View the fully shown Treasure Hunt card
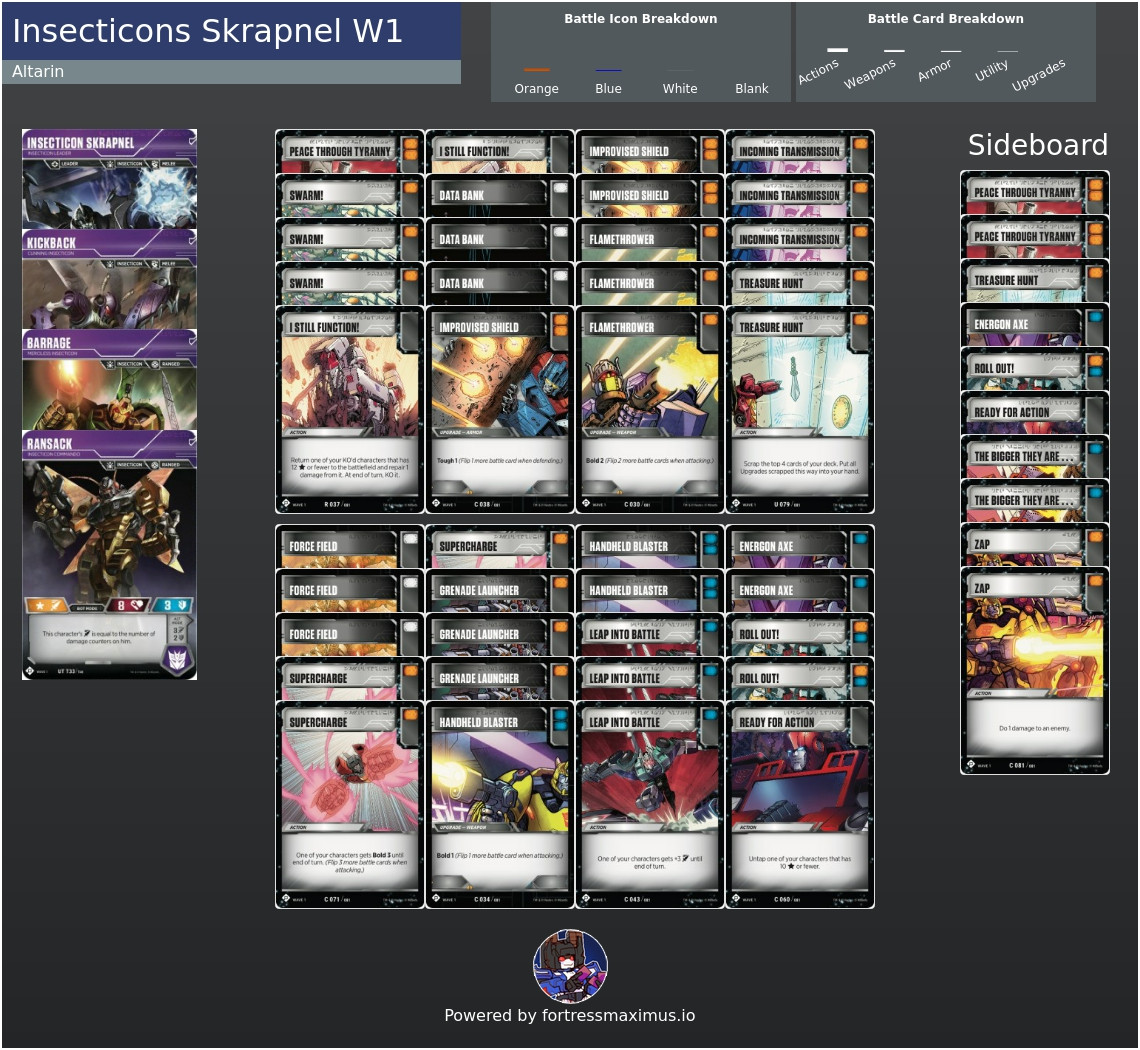The image size is (1140, 1050). point(800,410)
